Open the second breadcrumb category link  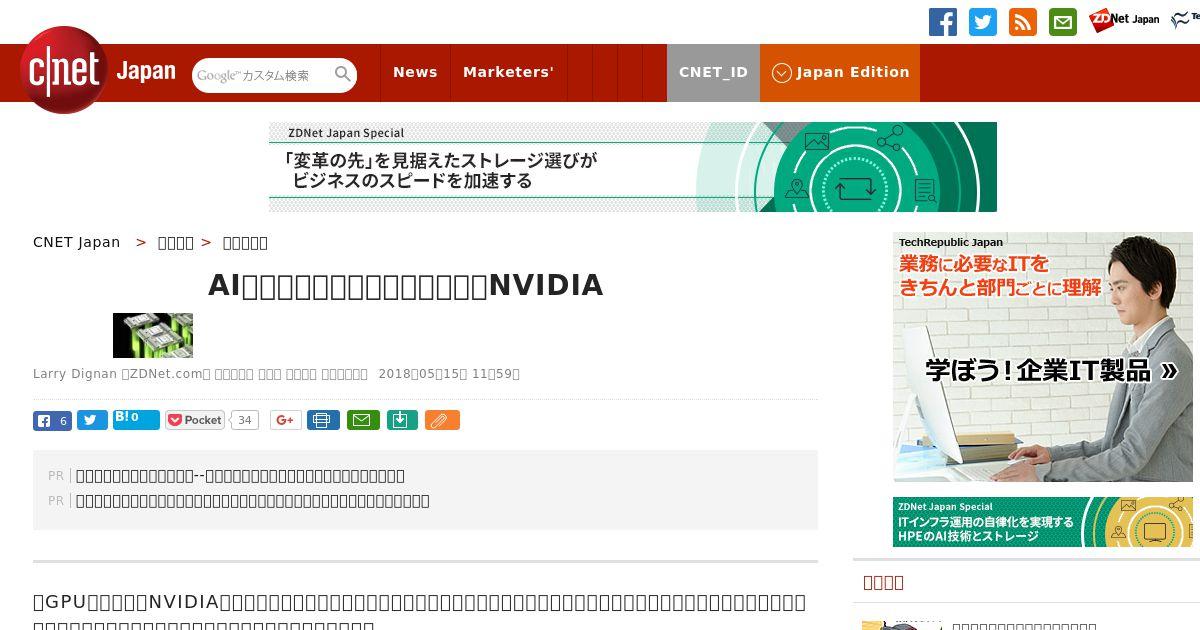click(176, 242)
